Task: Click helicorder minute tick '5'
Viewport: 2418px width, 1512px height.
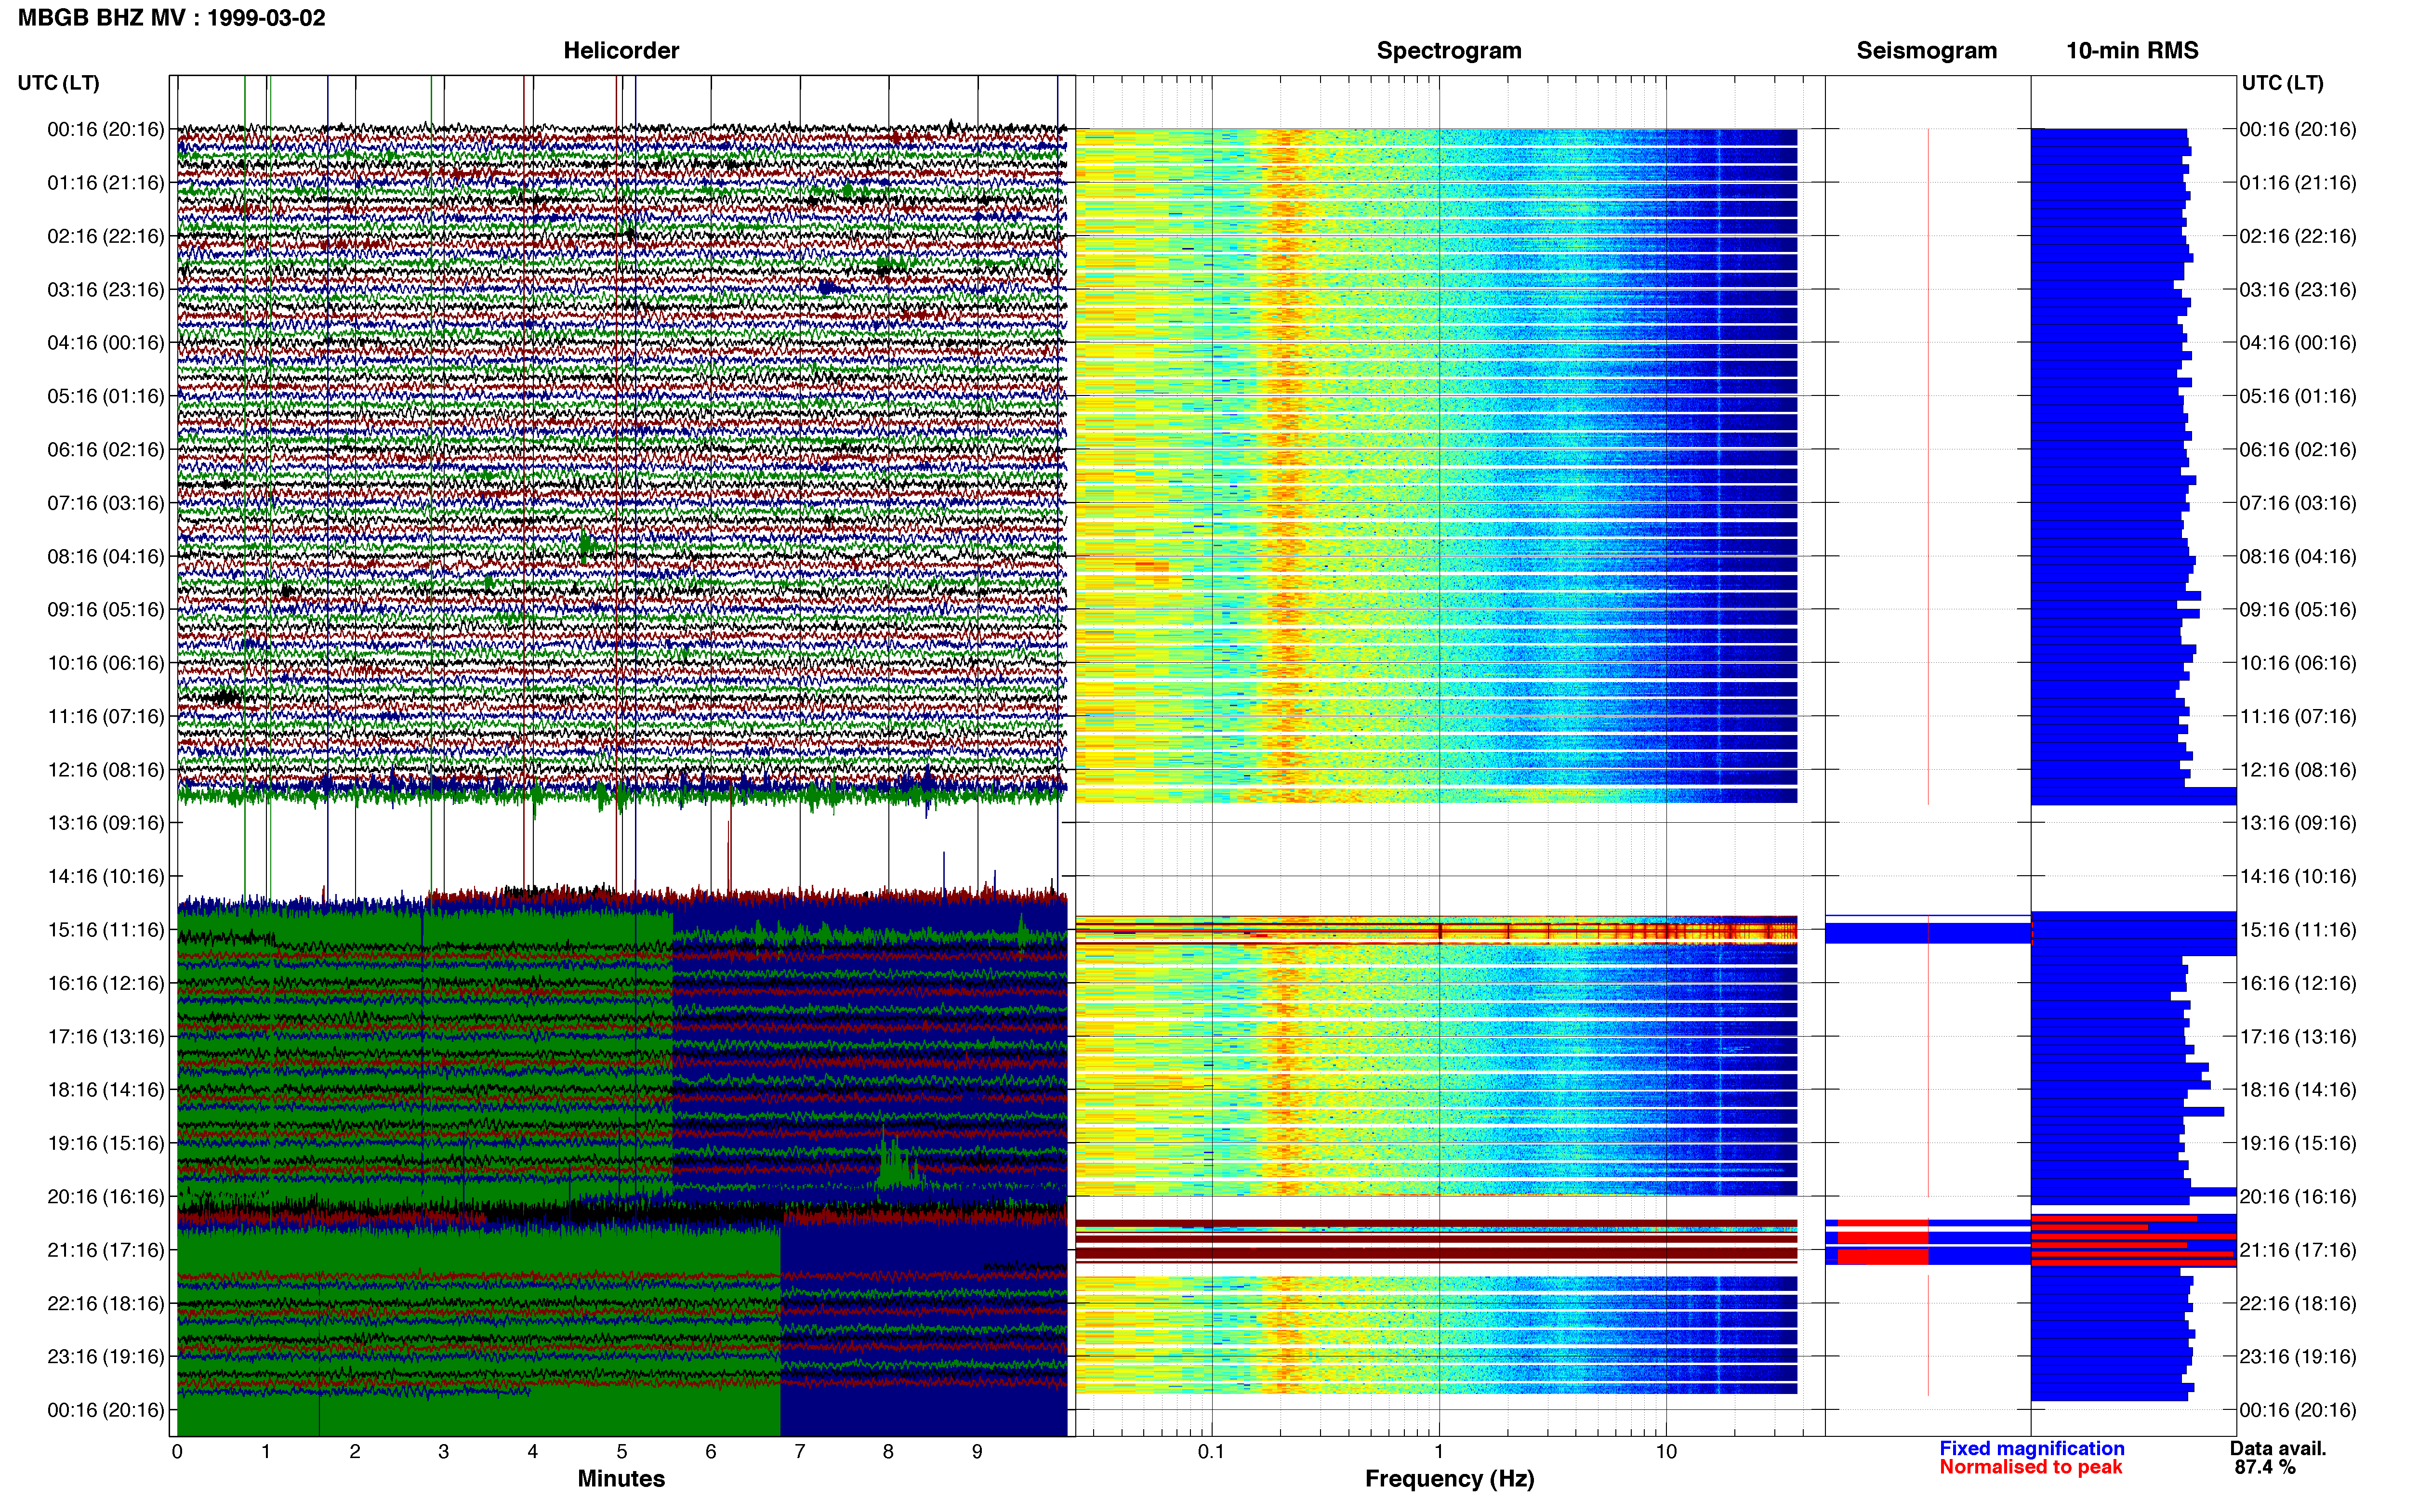Action: click(622, 1451)
